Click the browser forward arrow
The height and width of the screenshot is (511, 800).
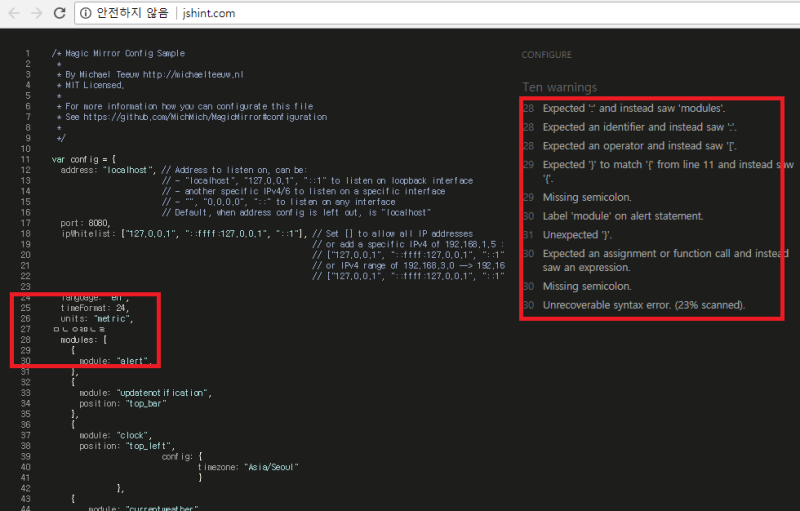pos(36,13)
